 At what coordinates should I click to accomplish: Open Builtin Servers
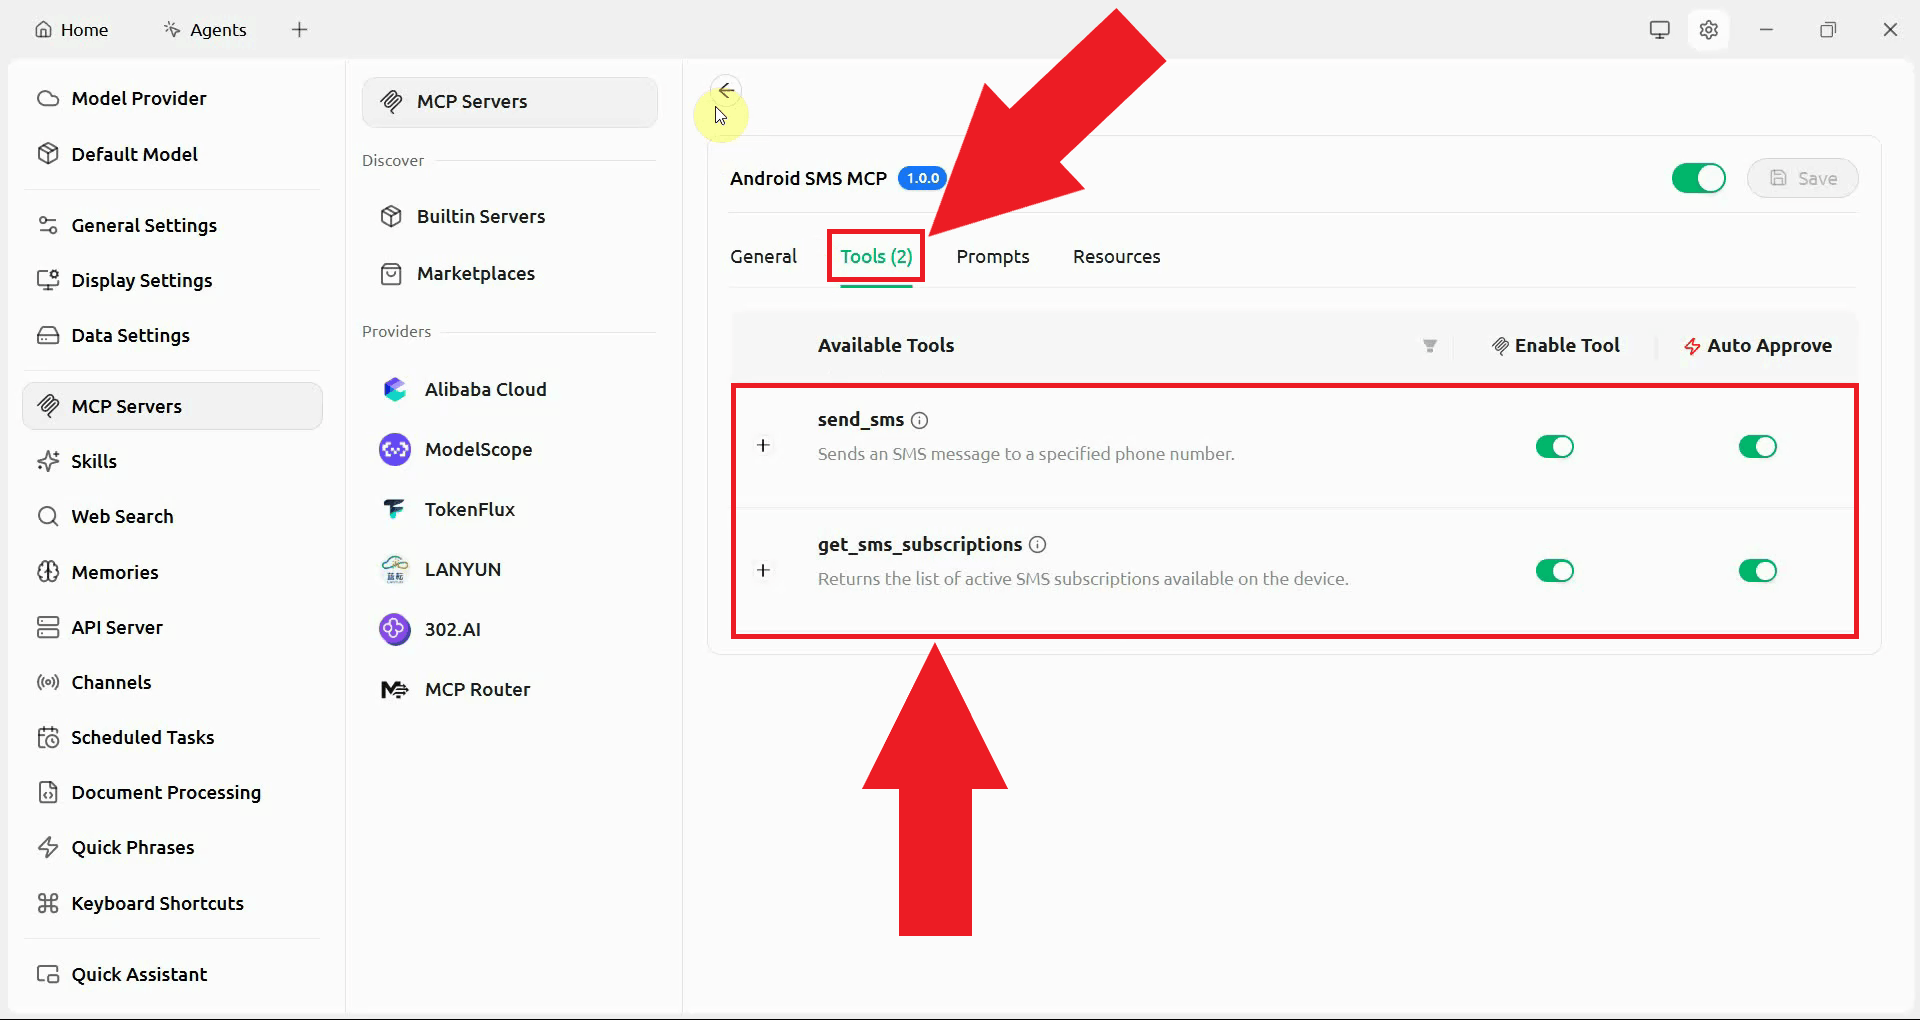(510, 216)
